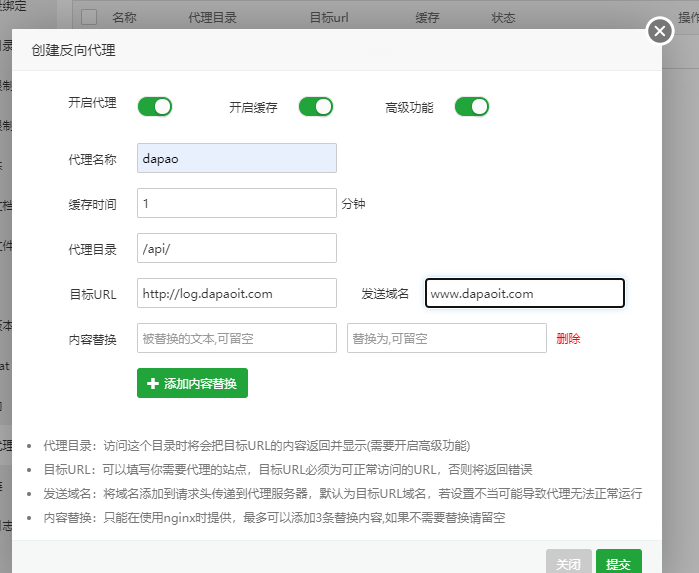Screen dimensions: 699x573
Task: Focus the 缓存时间 field with value 1
Action: pyautogui.click(x=237, y=203)
